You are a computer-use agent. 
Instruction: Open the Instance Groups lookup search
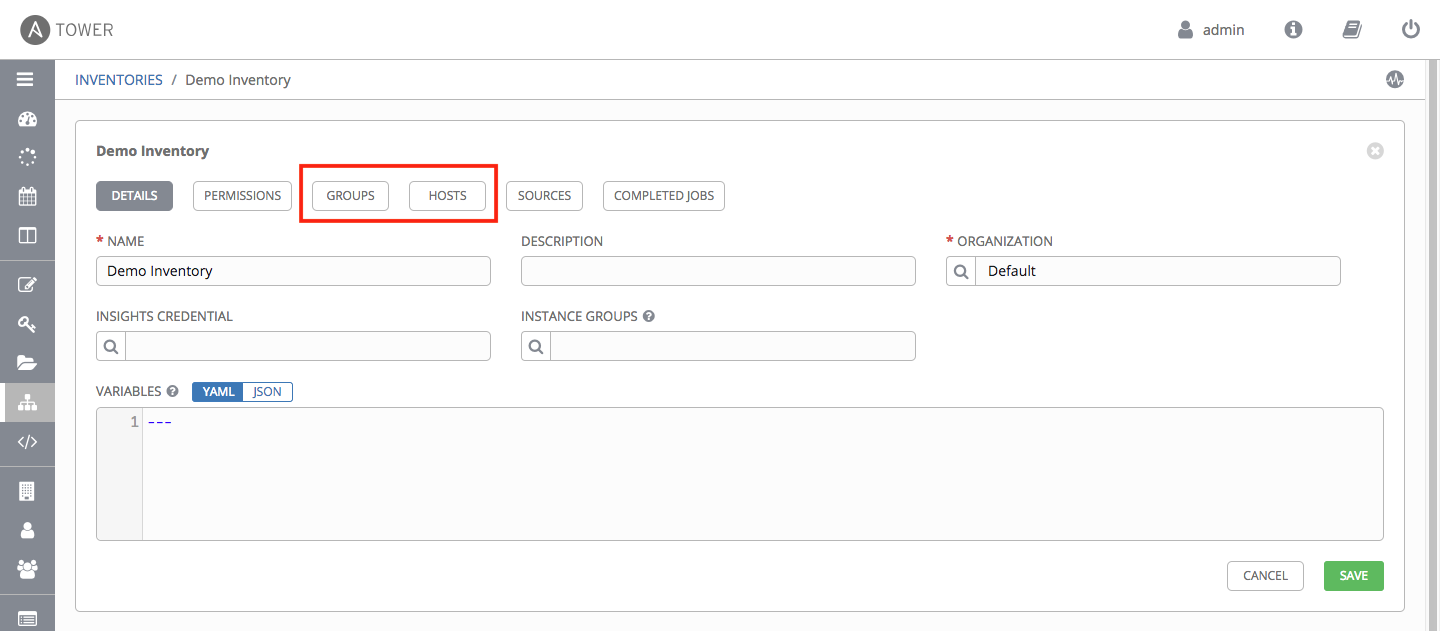click(536, 346)
